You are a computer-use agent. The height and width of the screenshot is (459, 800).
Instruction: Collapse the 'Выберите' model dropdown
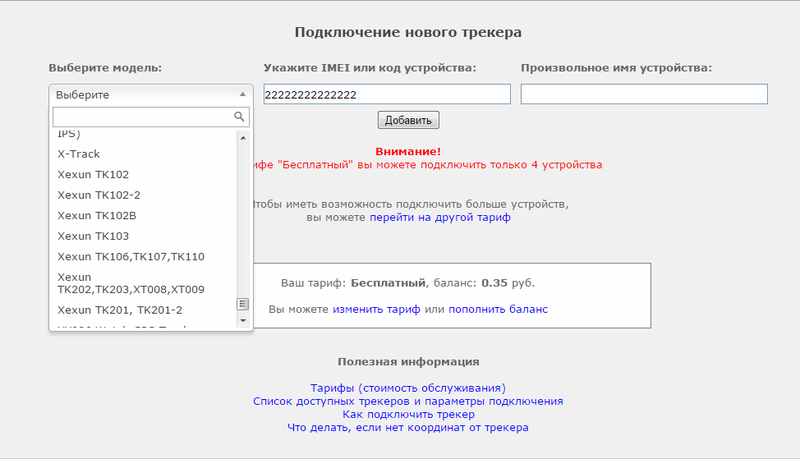tap(150, 94)
